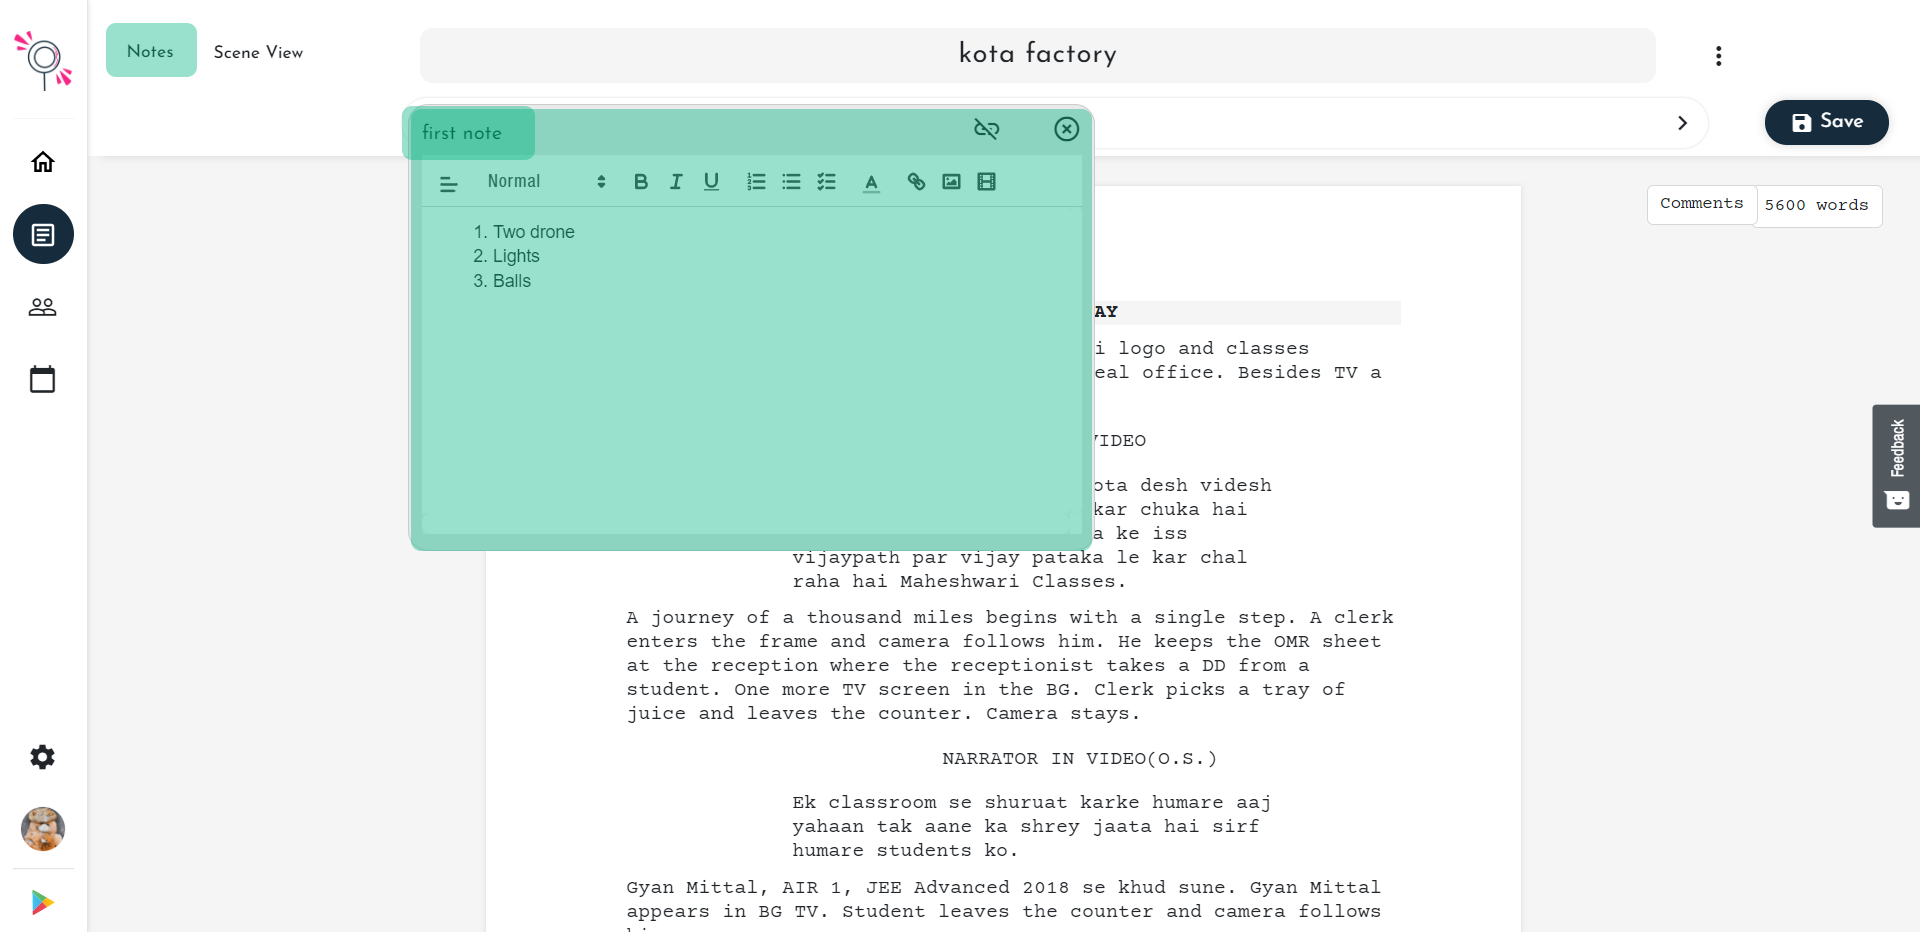The width and height of the screenshot is (1920, 932).
Task: Apply italic formatting in the note editor
Action: click(676, 181)
